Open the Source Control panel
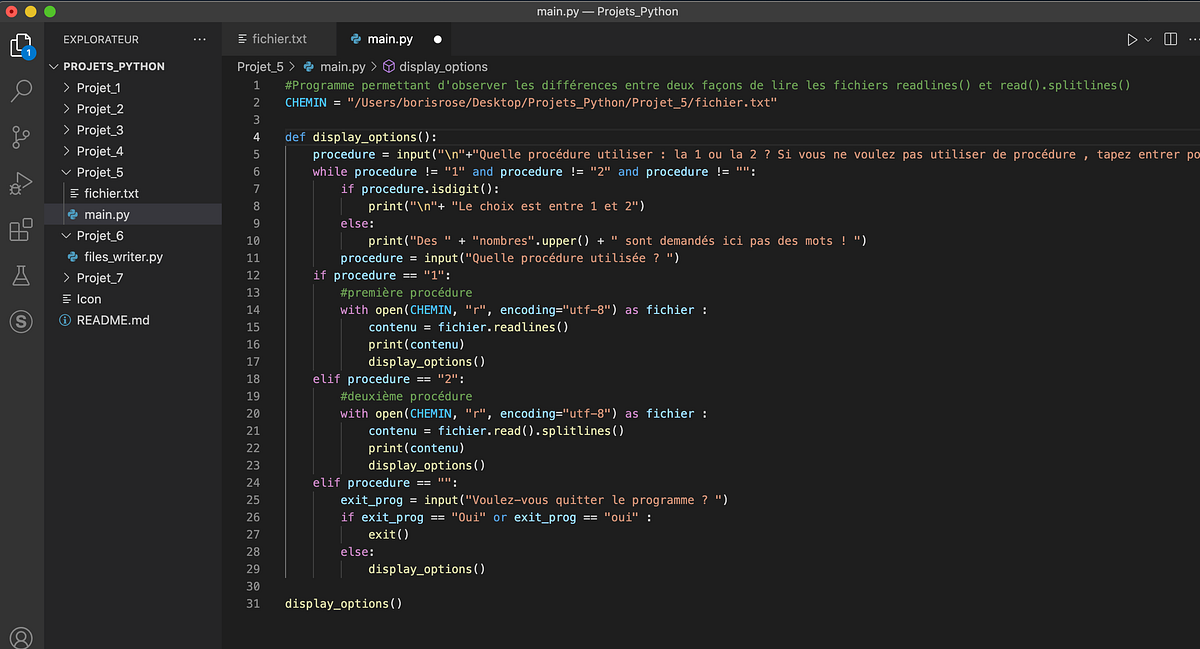The width and height of the screenshot is (1200, 649). point(21,137)
